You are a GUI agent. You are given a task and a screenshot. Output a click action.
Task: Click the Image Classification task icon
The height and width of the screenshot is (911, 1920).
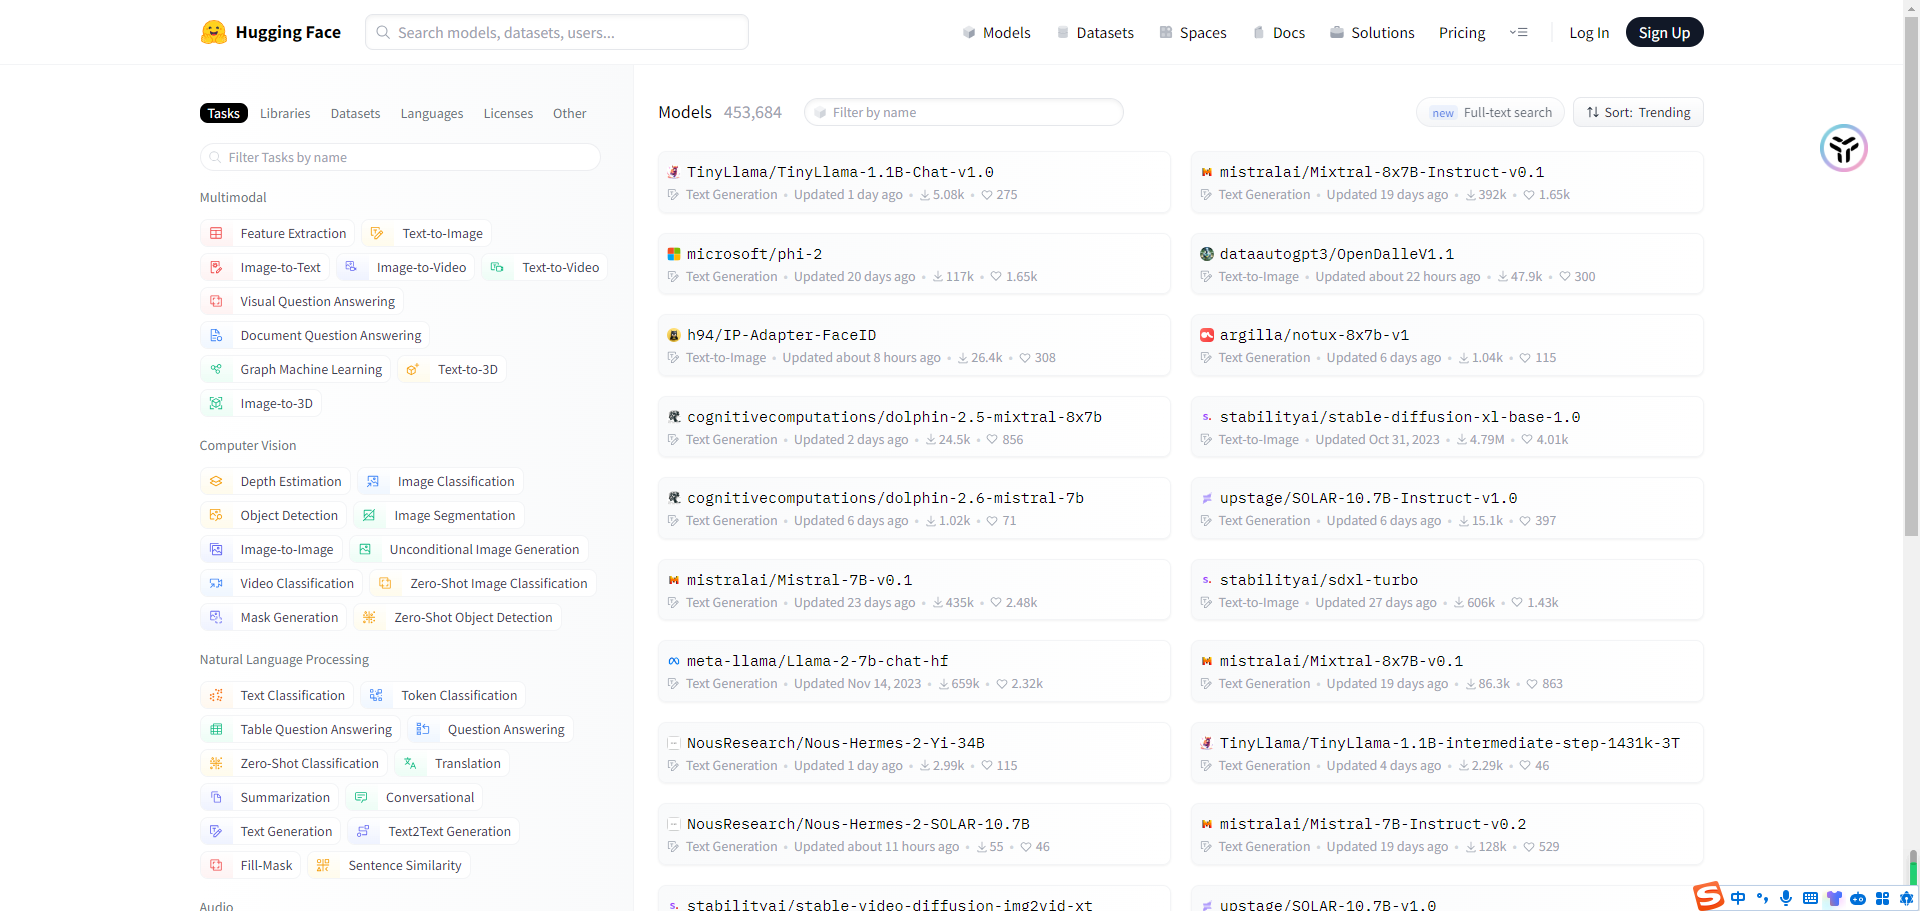(x=373, y=481)
